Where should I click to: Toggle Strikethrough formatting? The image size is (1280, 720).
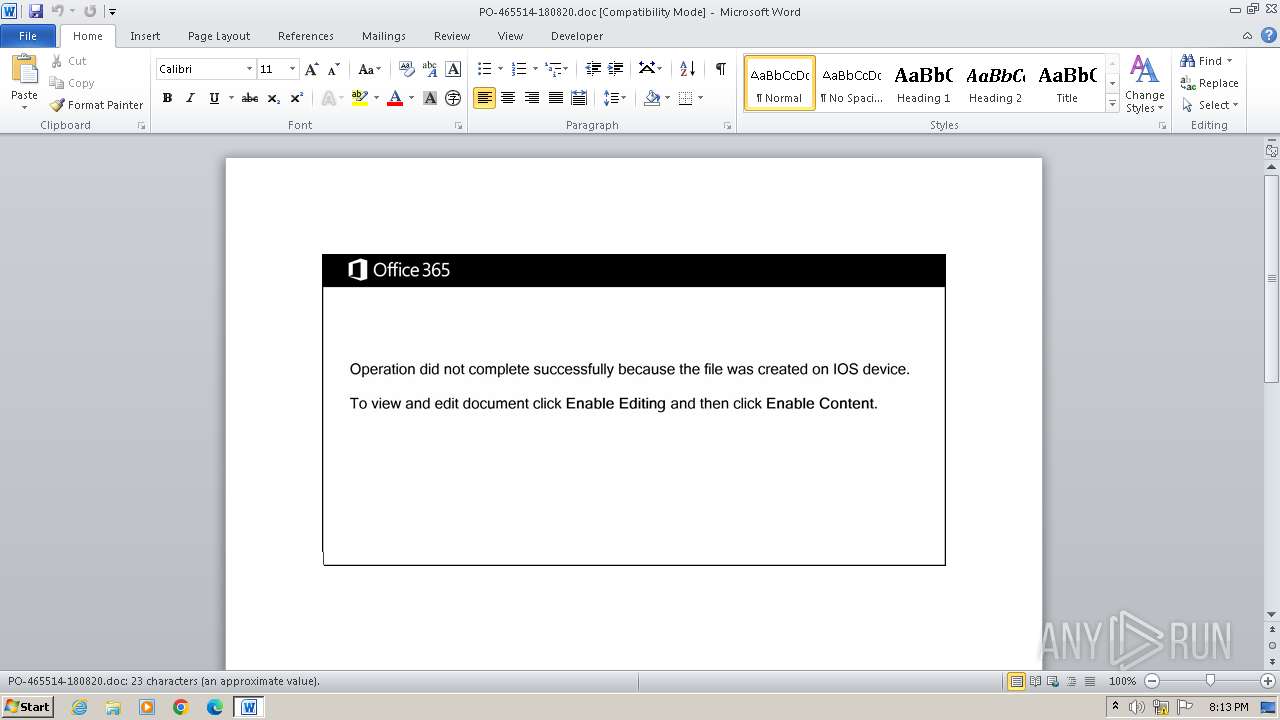[250, 98]
